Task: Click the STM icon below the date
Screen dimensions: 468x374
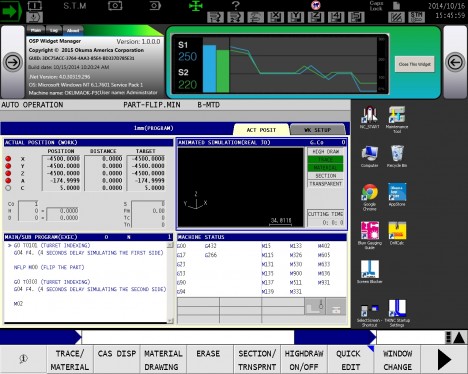Action: 416,17
